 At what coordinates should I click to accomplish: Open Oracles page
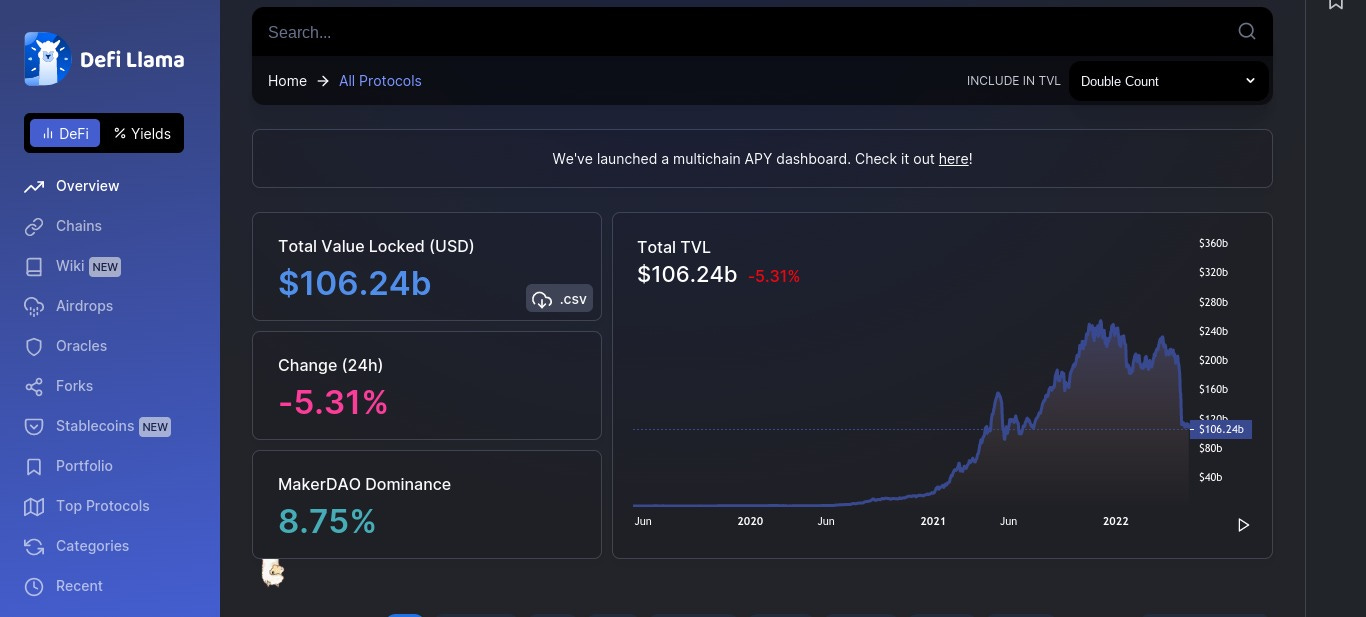tap(81, 346)
